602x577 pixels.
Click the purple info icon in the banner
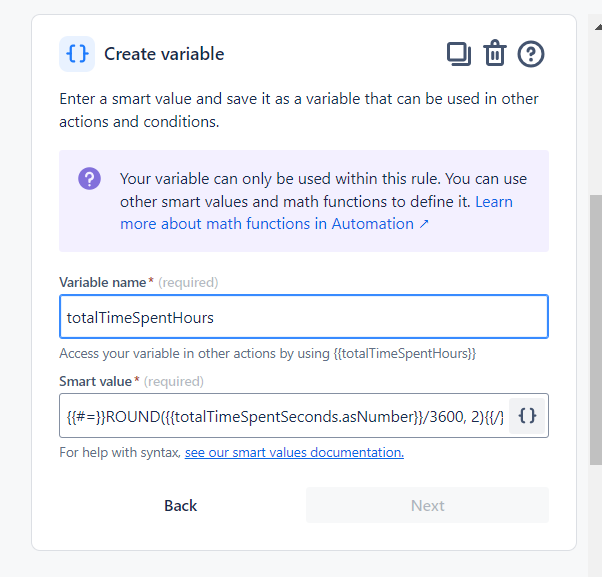click(90, 179)
